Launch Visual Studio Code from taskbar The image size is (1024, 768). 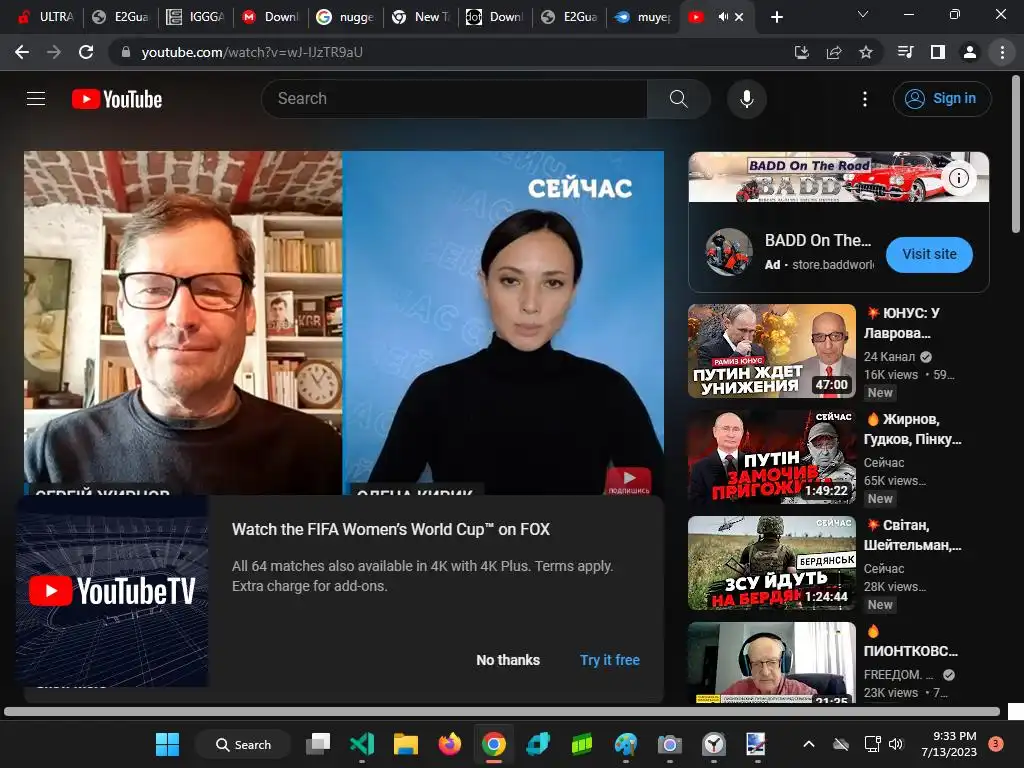pos(362,744)
